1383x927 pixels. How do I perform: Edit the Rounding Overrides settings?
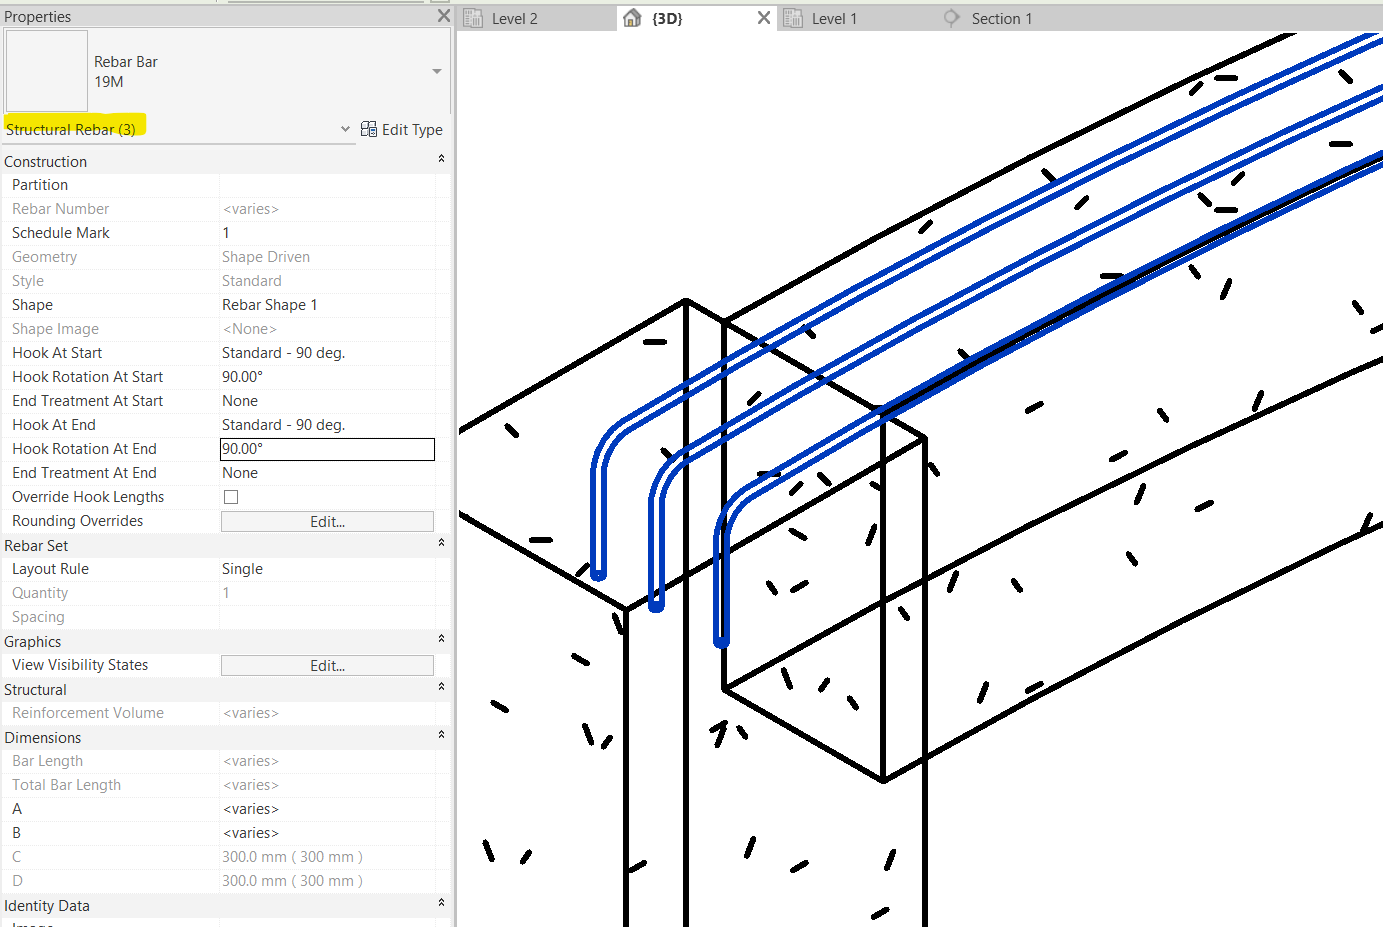coord(327,520)
